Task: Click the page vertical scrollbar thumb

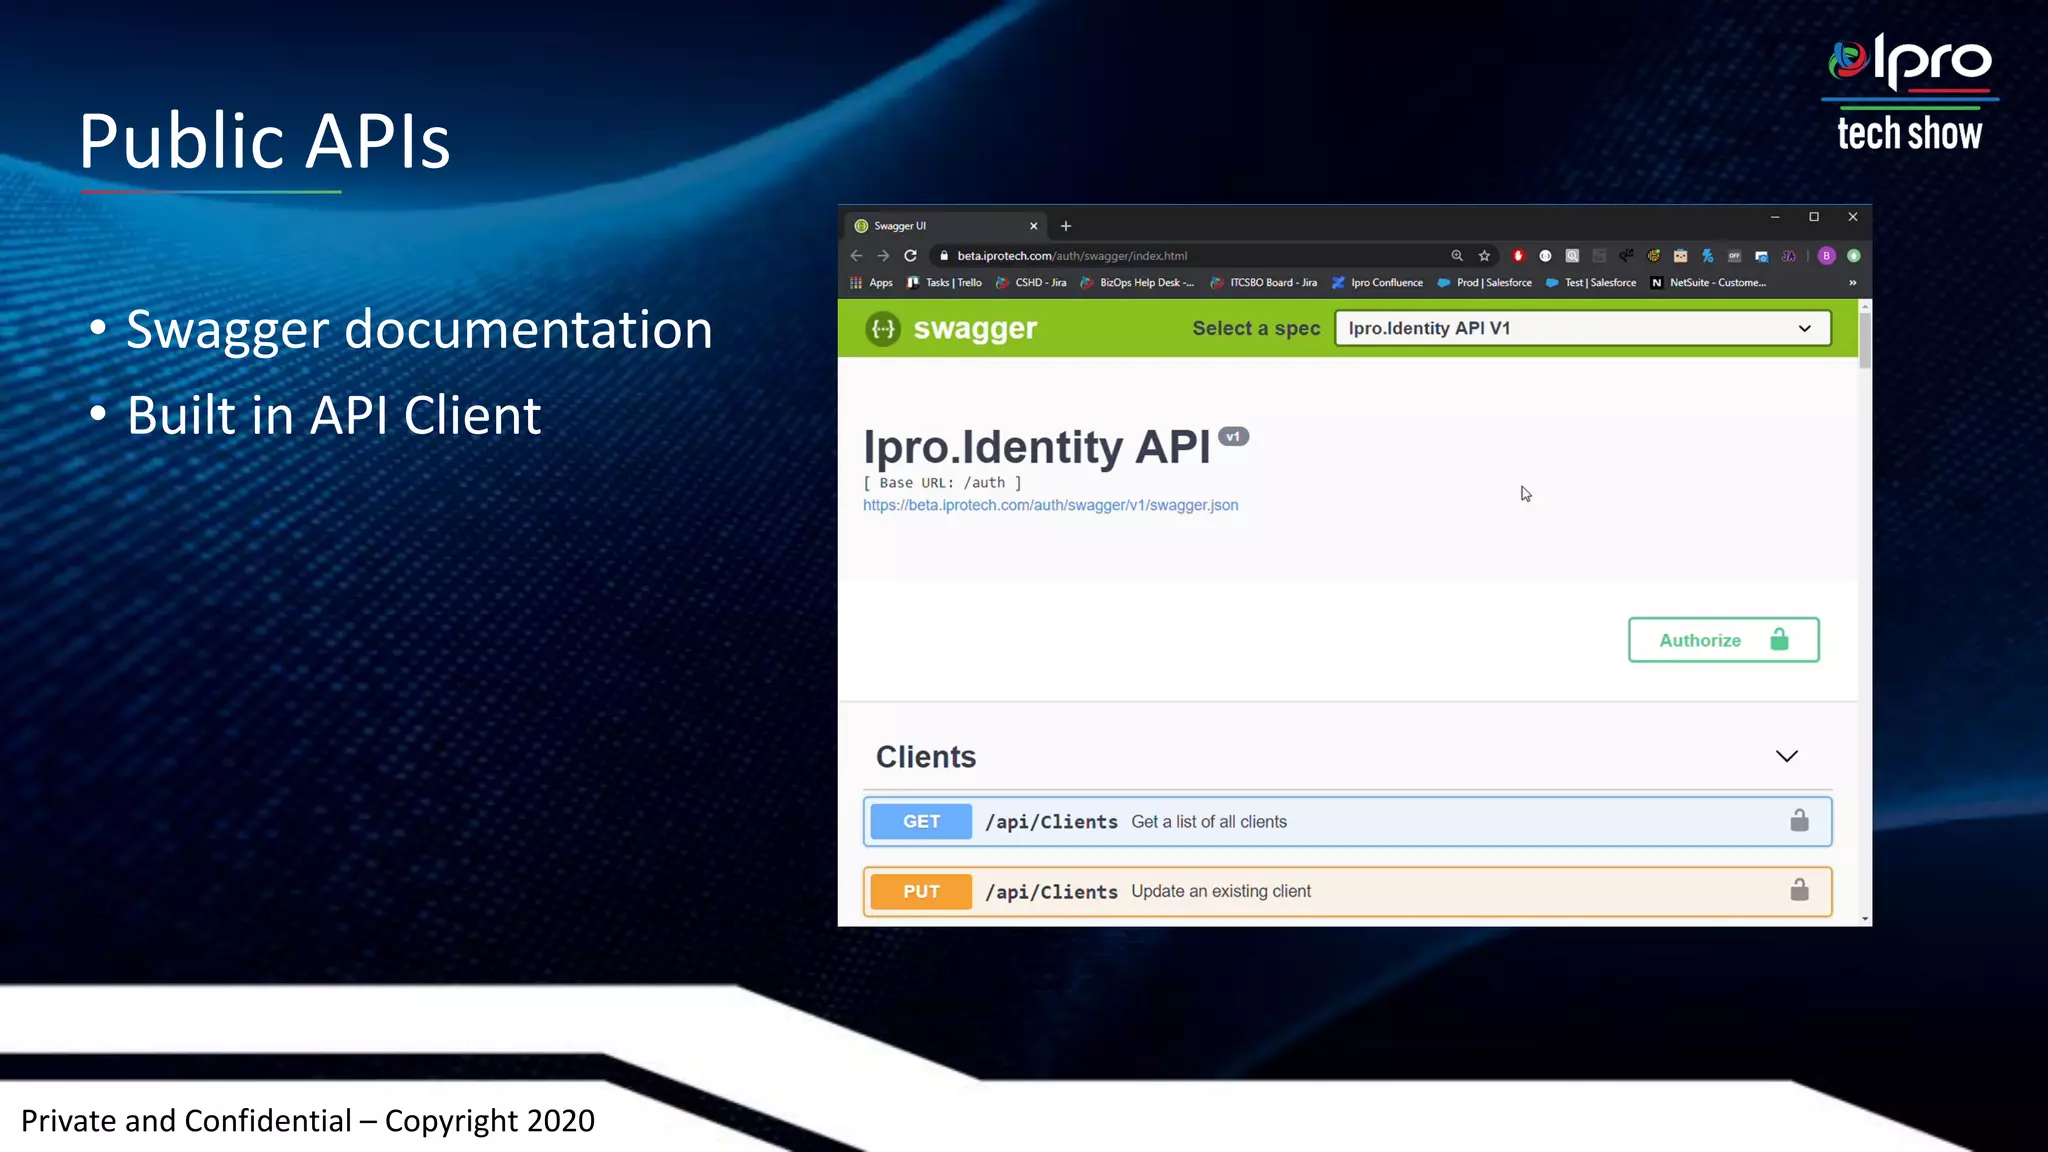Action: (x=1865, y=340)
